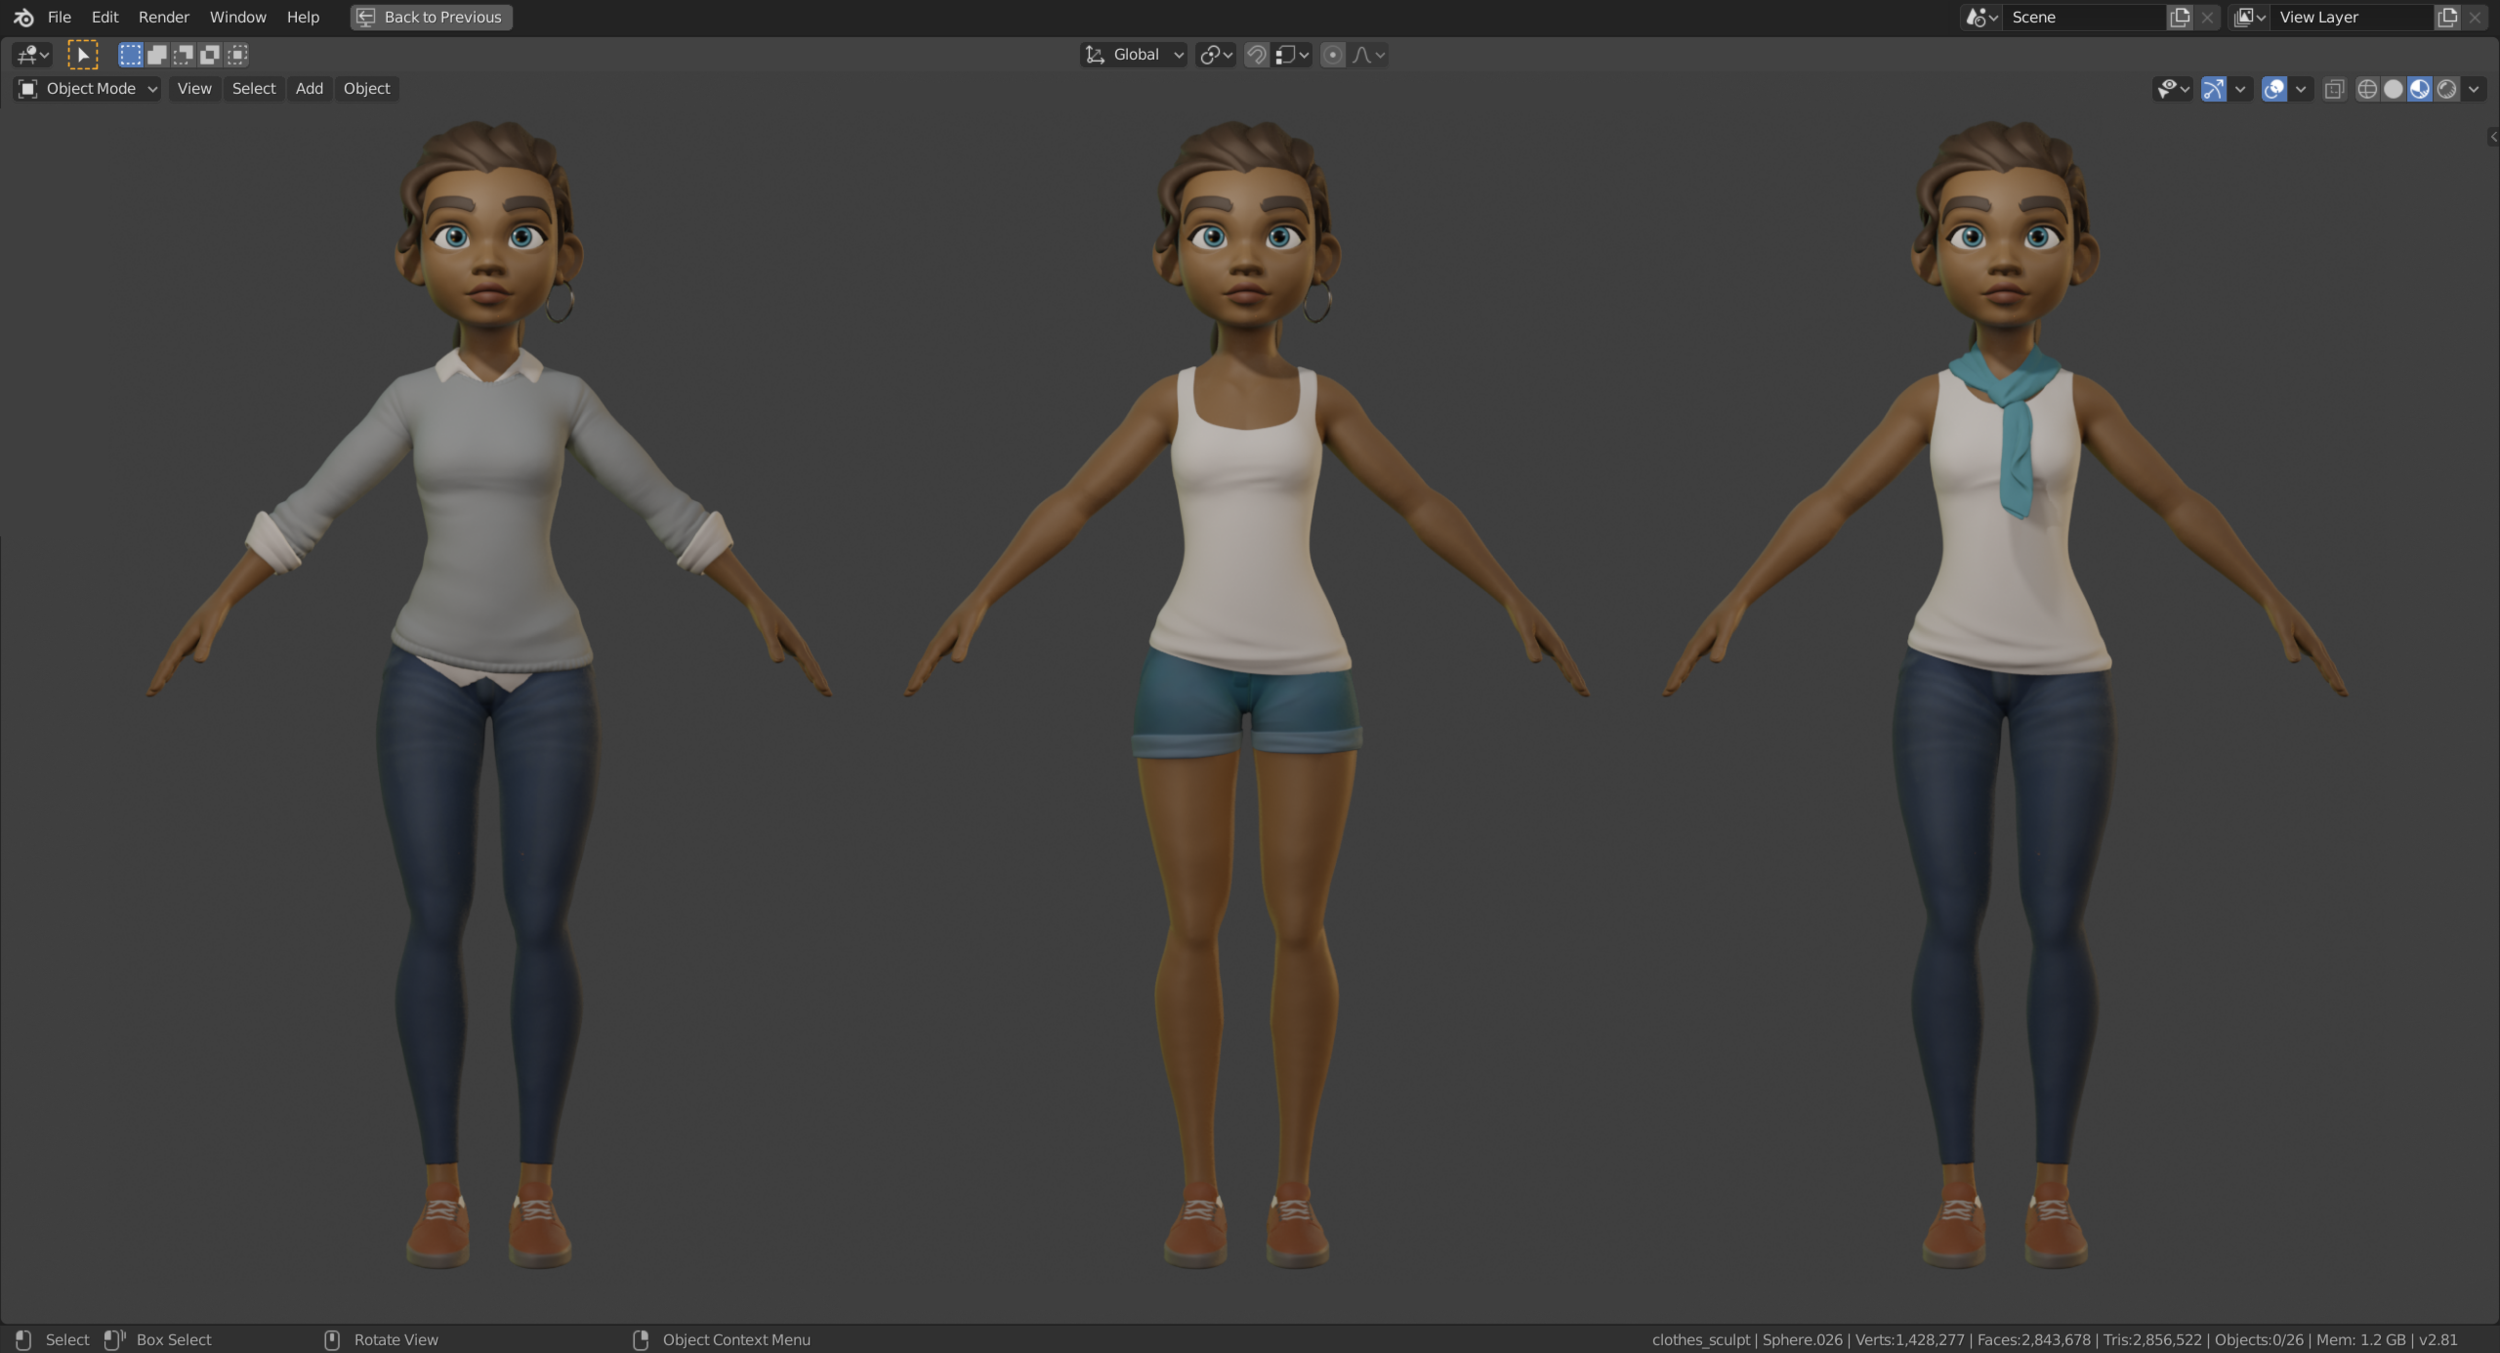The width and height of the screenshot is (2500, 1353).
Task: Open the Object Mode dropdown
Action: (x=85, y=88)
